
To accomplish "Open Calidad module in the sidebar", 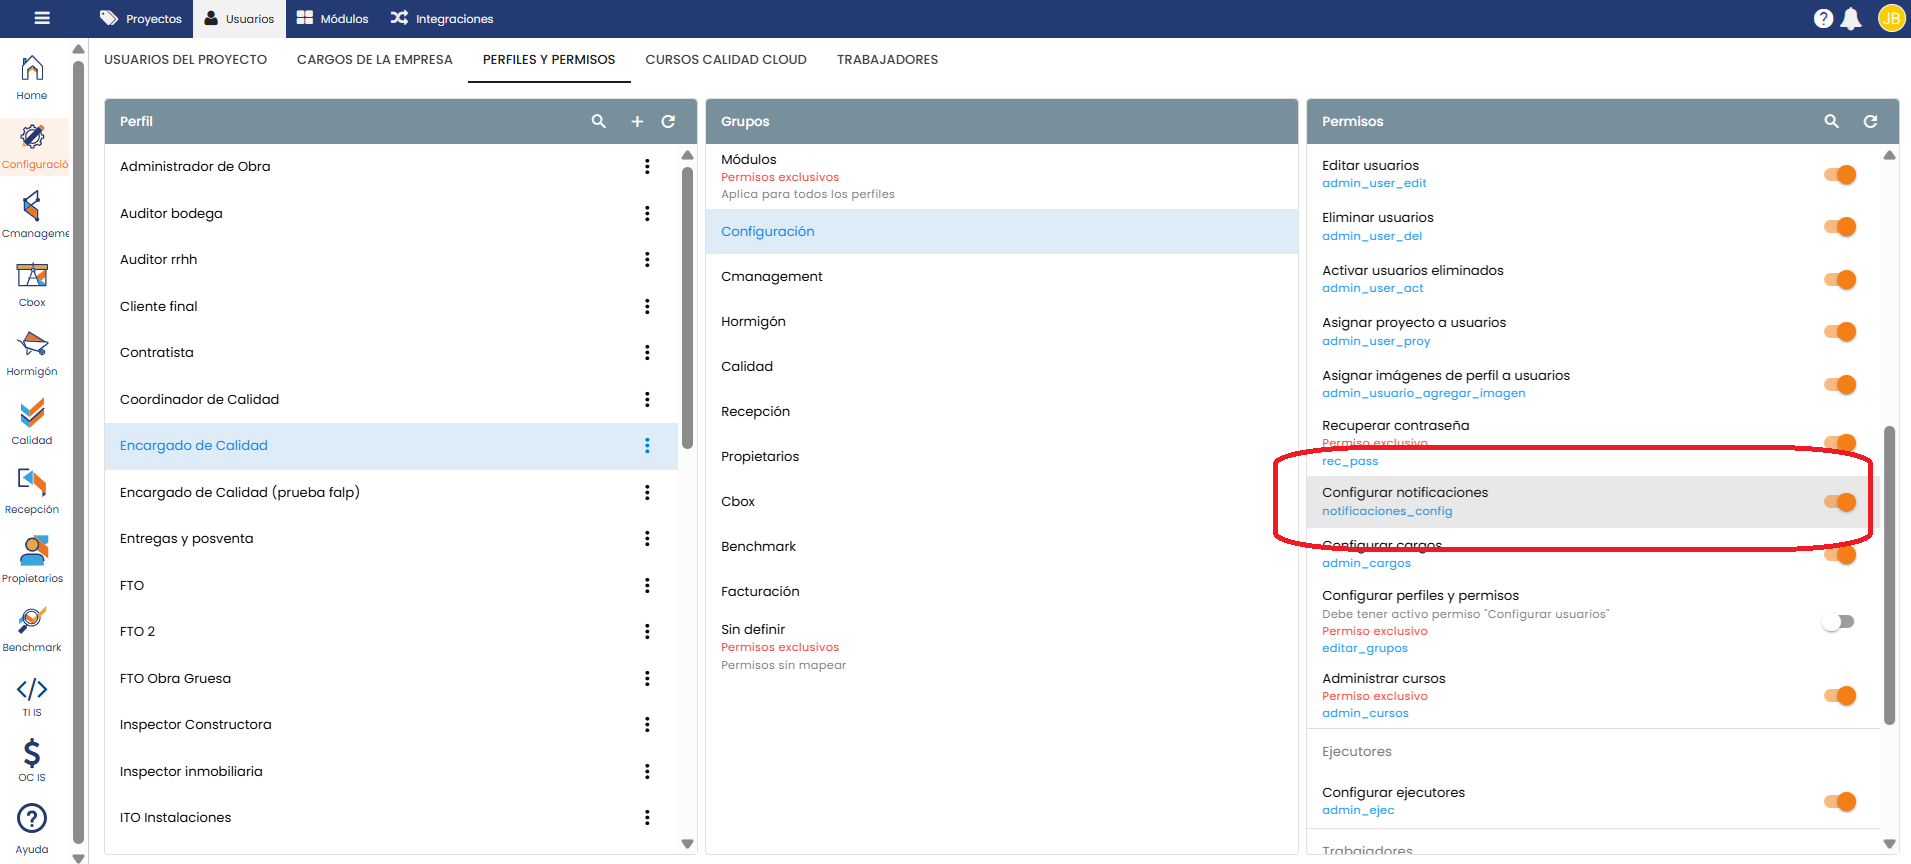I will click(x=32, y=423).
